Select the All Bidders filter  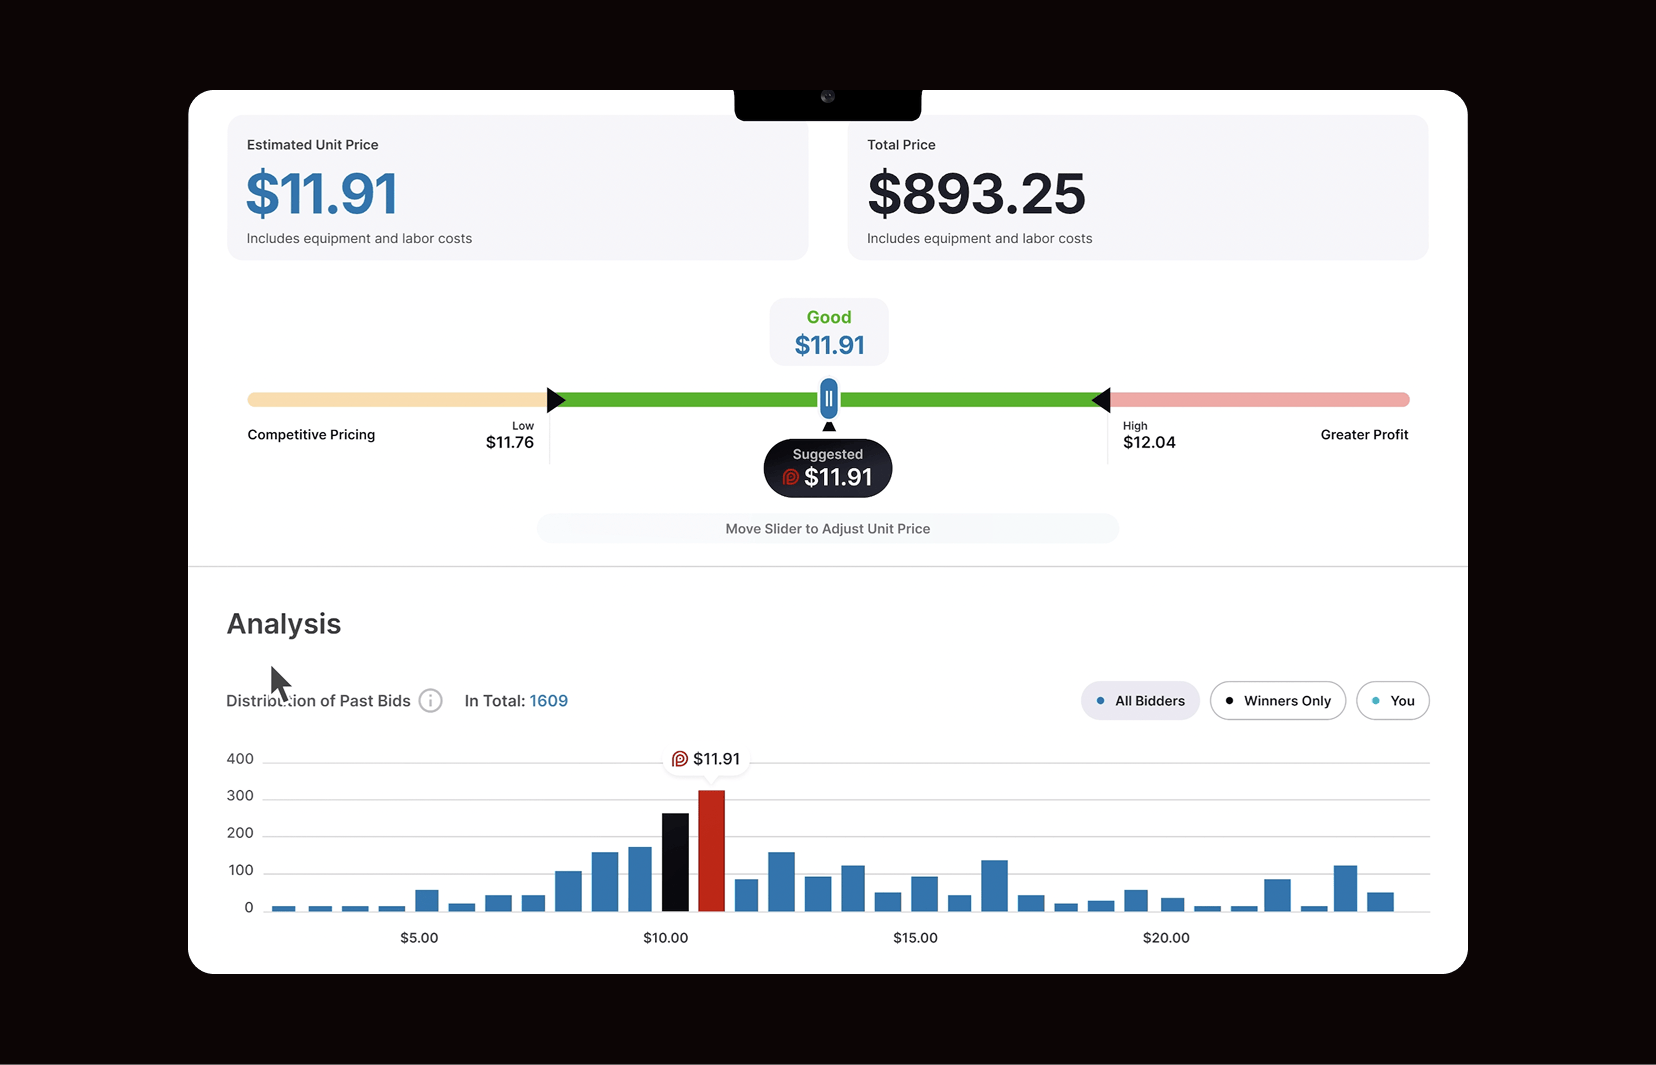(1140, 701)
